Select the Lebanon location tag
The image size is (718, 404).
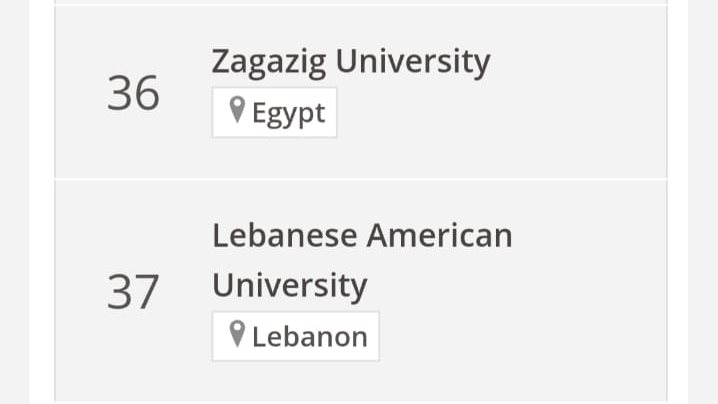pyautogui.click(x=295, y=336)
